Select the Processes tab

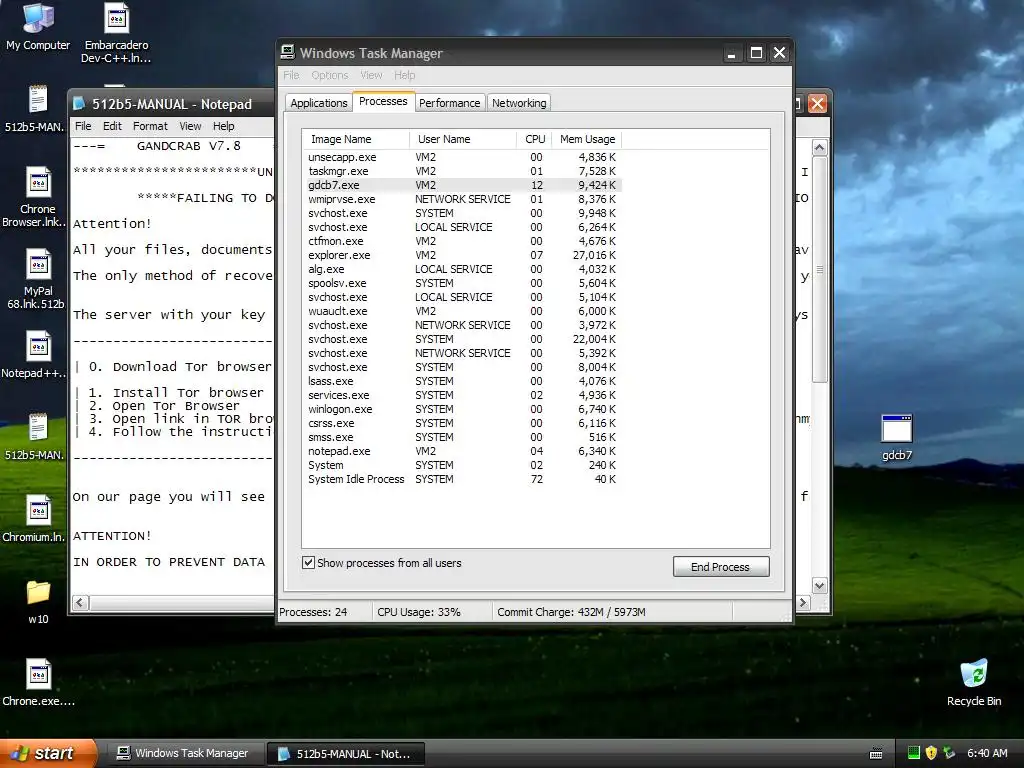click(x=383, y=101)
